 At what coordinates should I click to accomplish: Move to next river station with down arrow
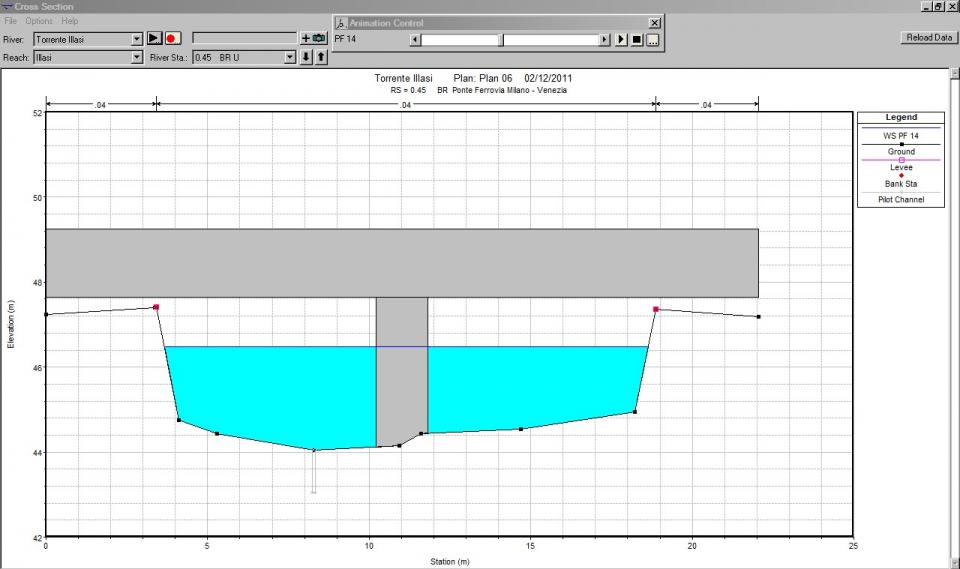(x=306, y=57)
